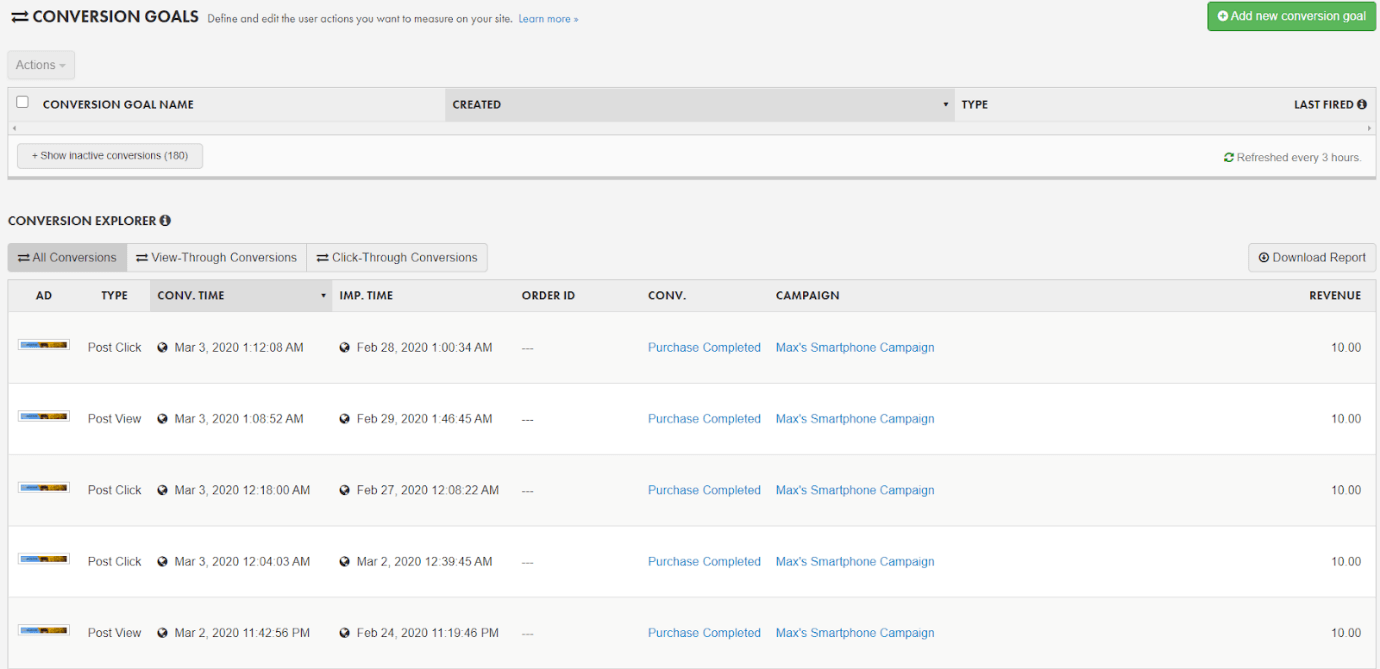Click Post View type in 11:42:56 PM row
1380x669 pixels.
click(115, 633)
